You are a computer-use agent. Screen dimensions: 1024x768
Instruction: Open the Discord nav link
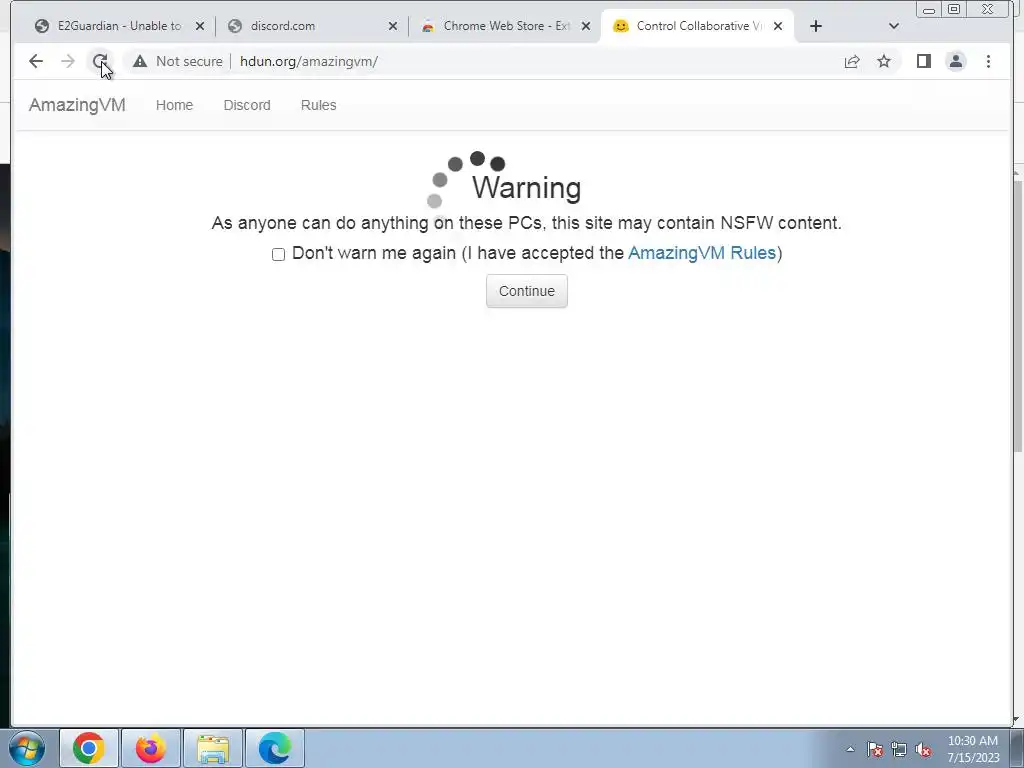247,105
